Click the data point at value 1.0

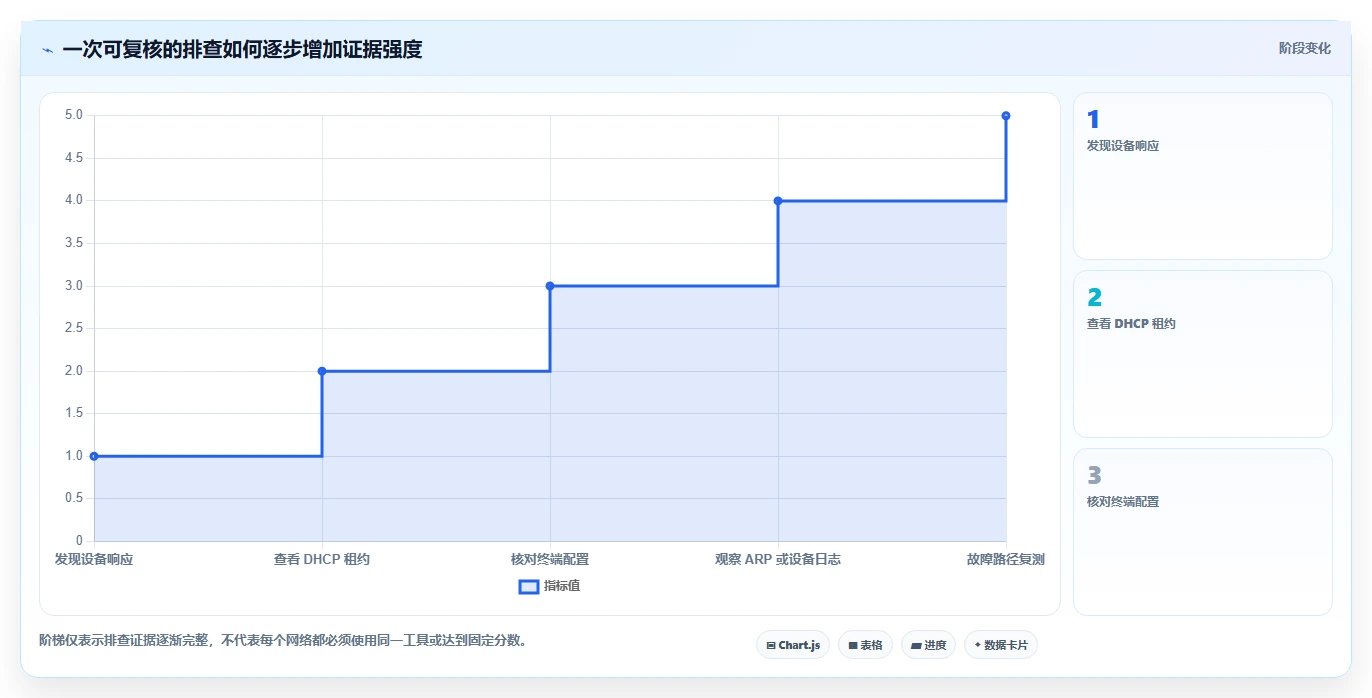[94, 456]
